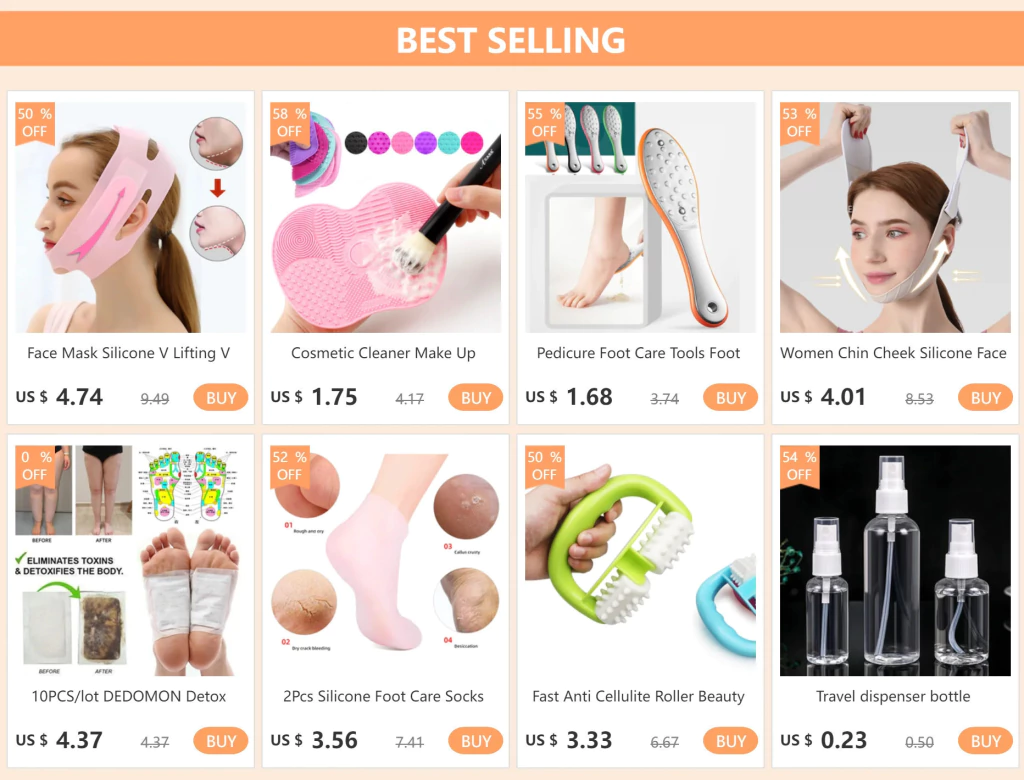The height and width of the screenshot is (780, 1024).
Task: Click BUY for Travel dispenser bottle
Action: pos(985,741)
